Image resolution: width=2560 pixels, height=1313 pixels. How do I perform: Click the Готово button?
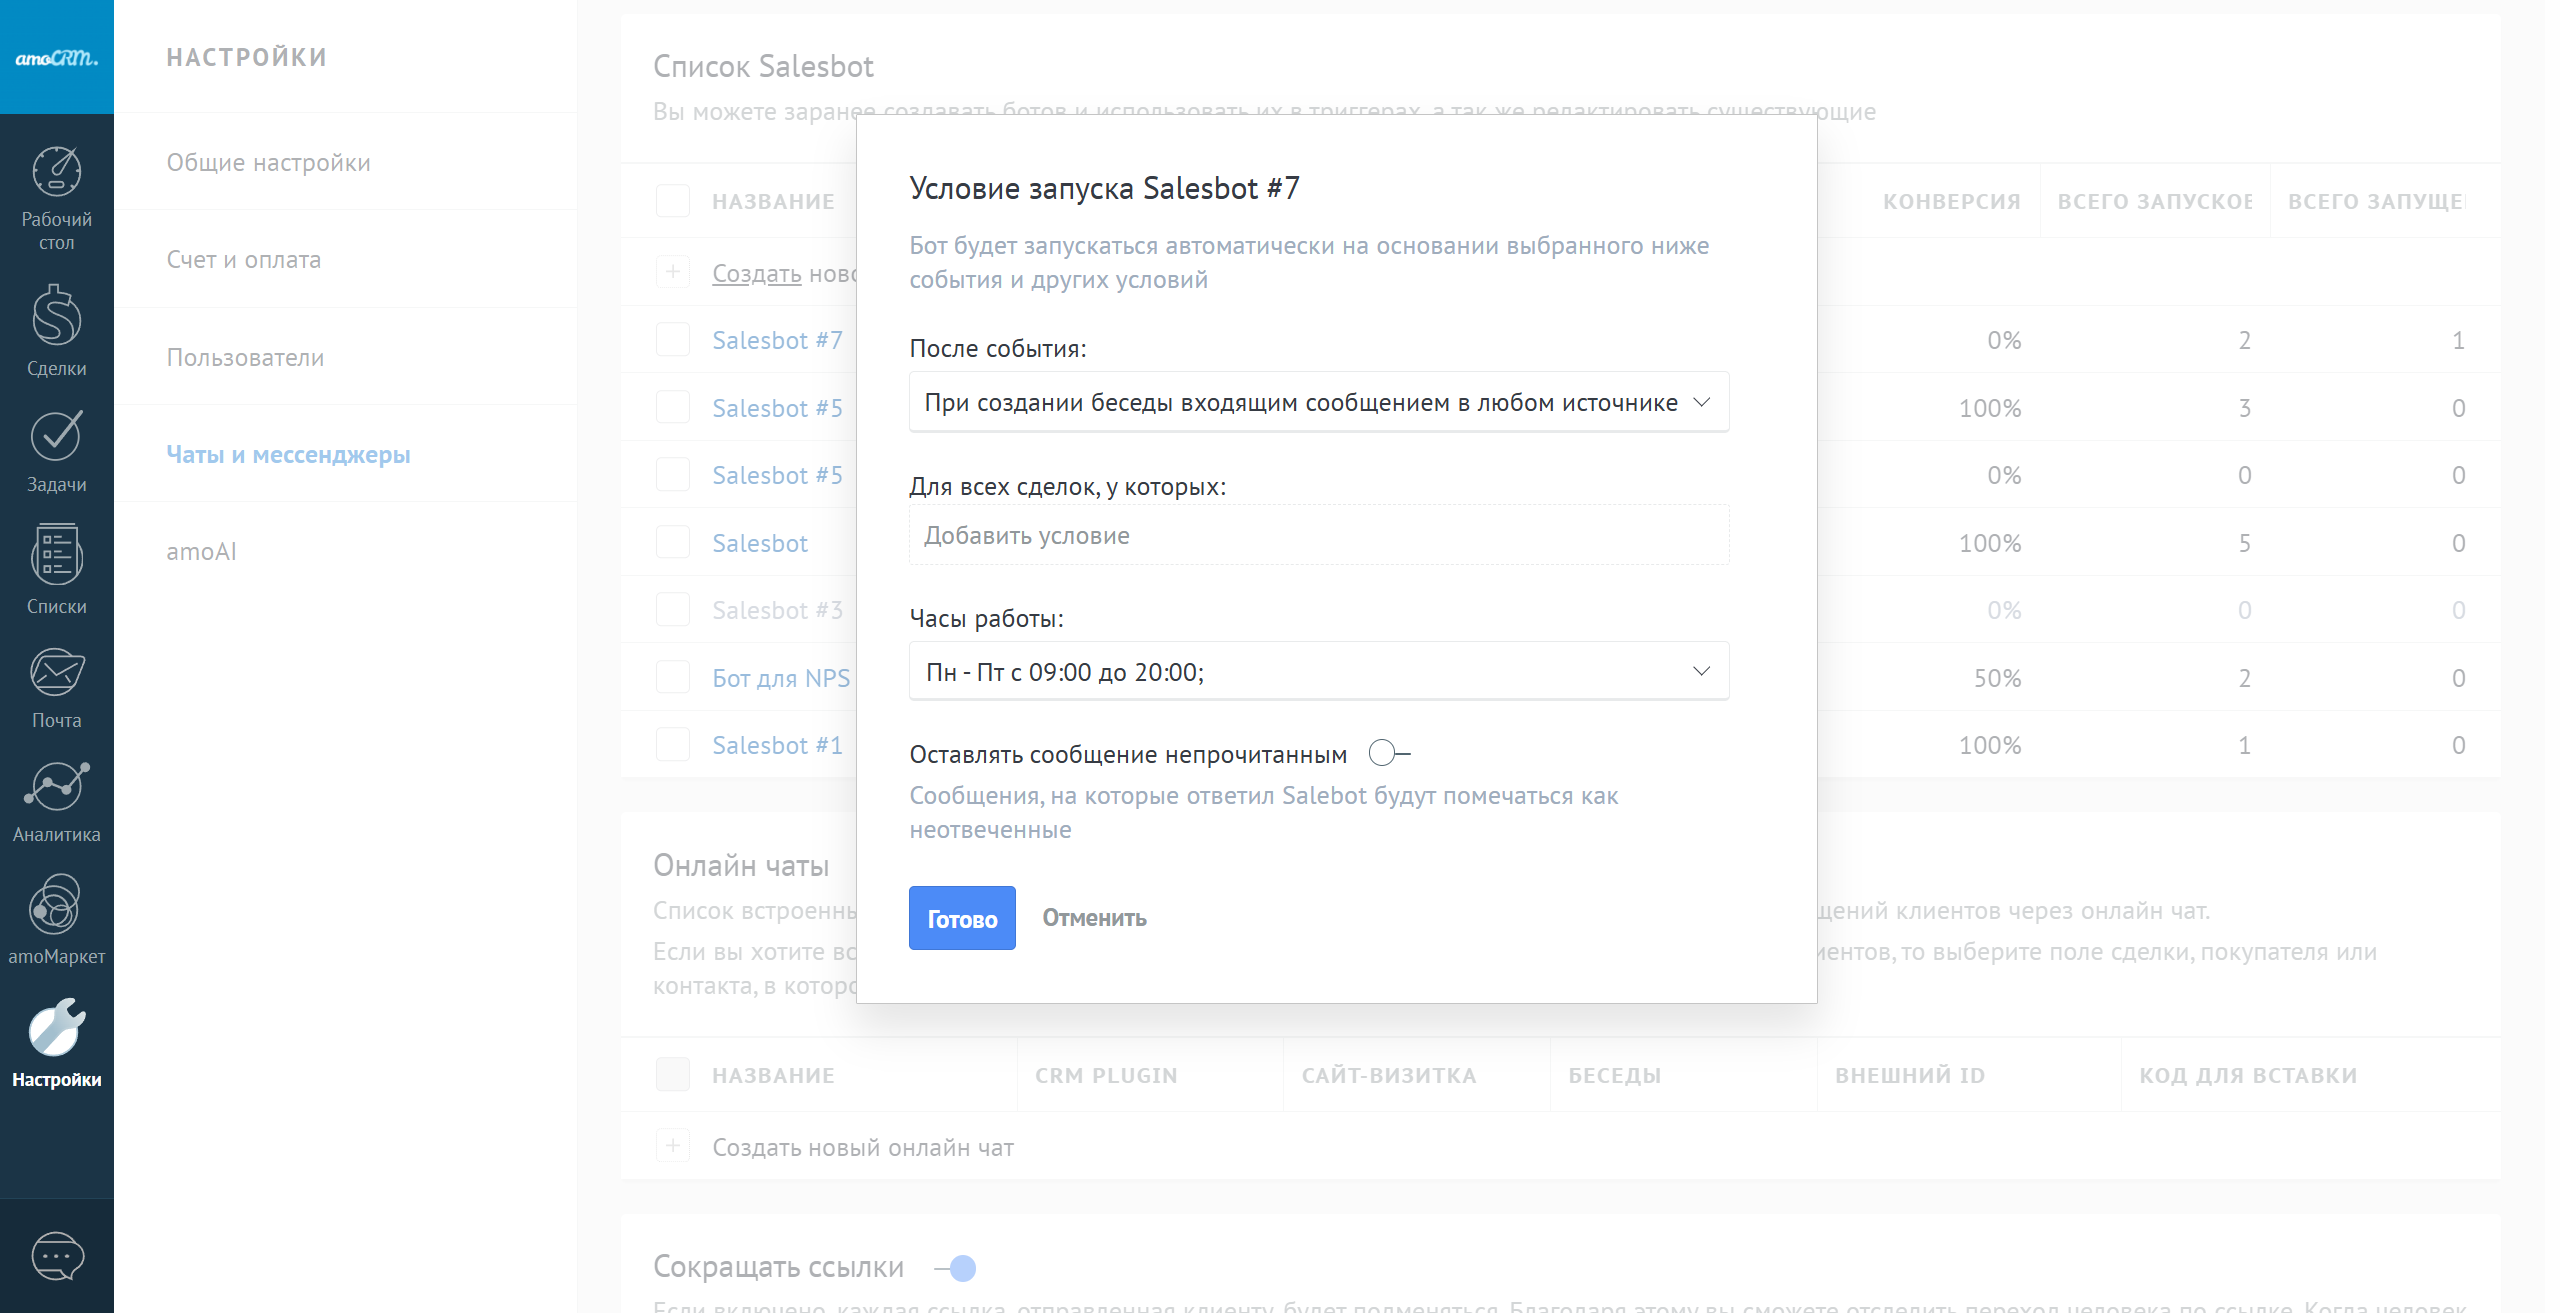point(961,918)
